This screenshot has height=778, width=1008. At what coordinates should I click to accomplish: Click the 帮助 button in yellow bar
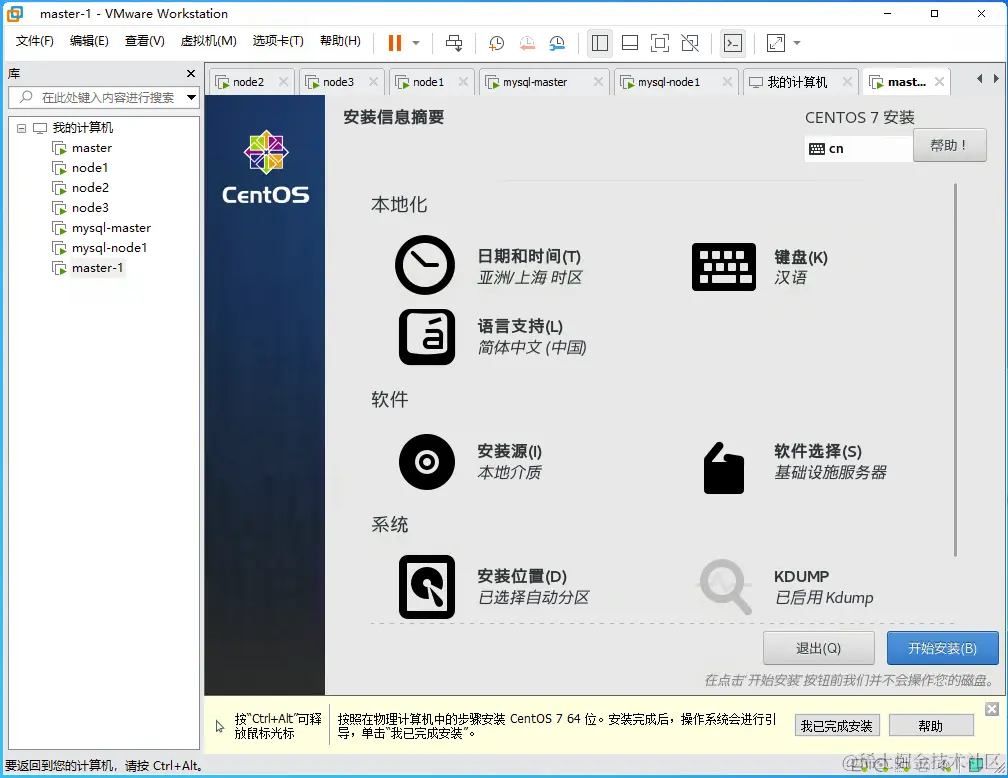click(x=931, y=726)
